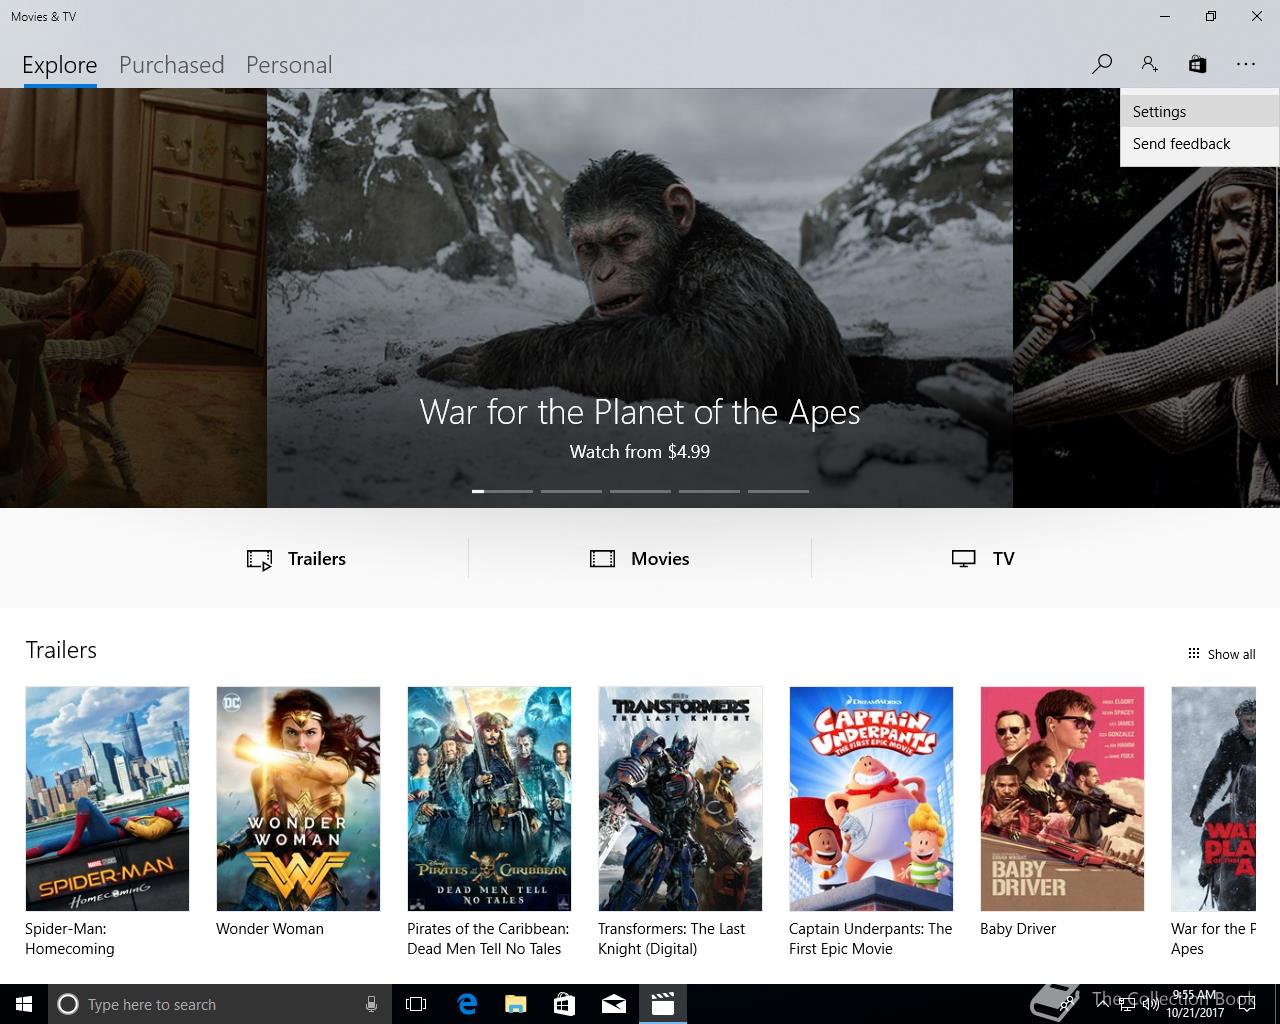This screenshot has height=1024, width=1280.
Task: Launch Microsoft Edge from taskbar
Action: (467, 1004)
